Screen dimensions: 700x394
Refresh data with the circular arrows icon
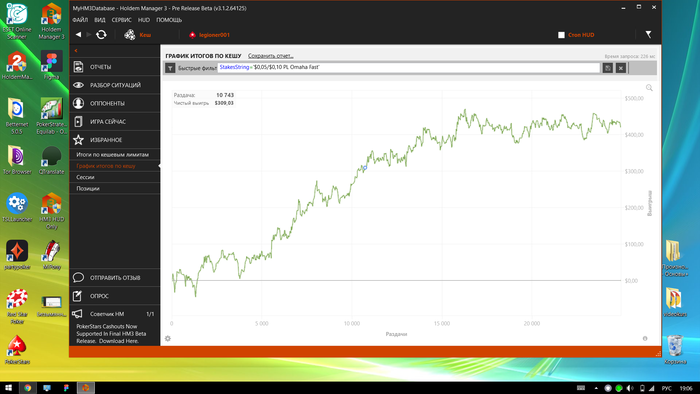(101, 34)
